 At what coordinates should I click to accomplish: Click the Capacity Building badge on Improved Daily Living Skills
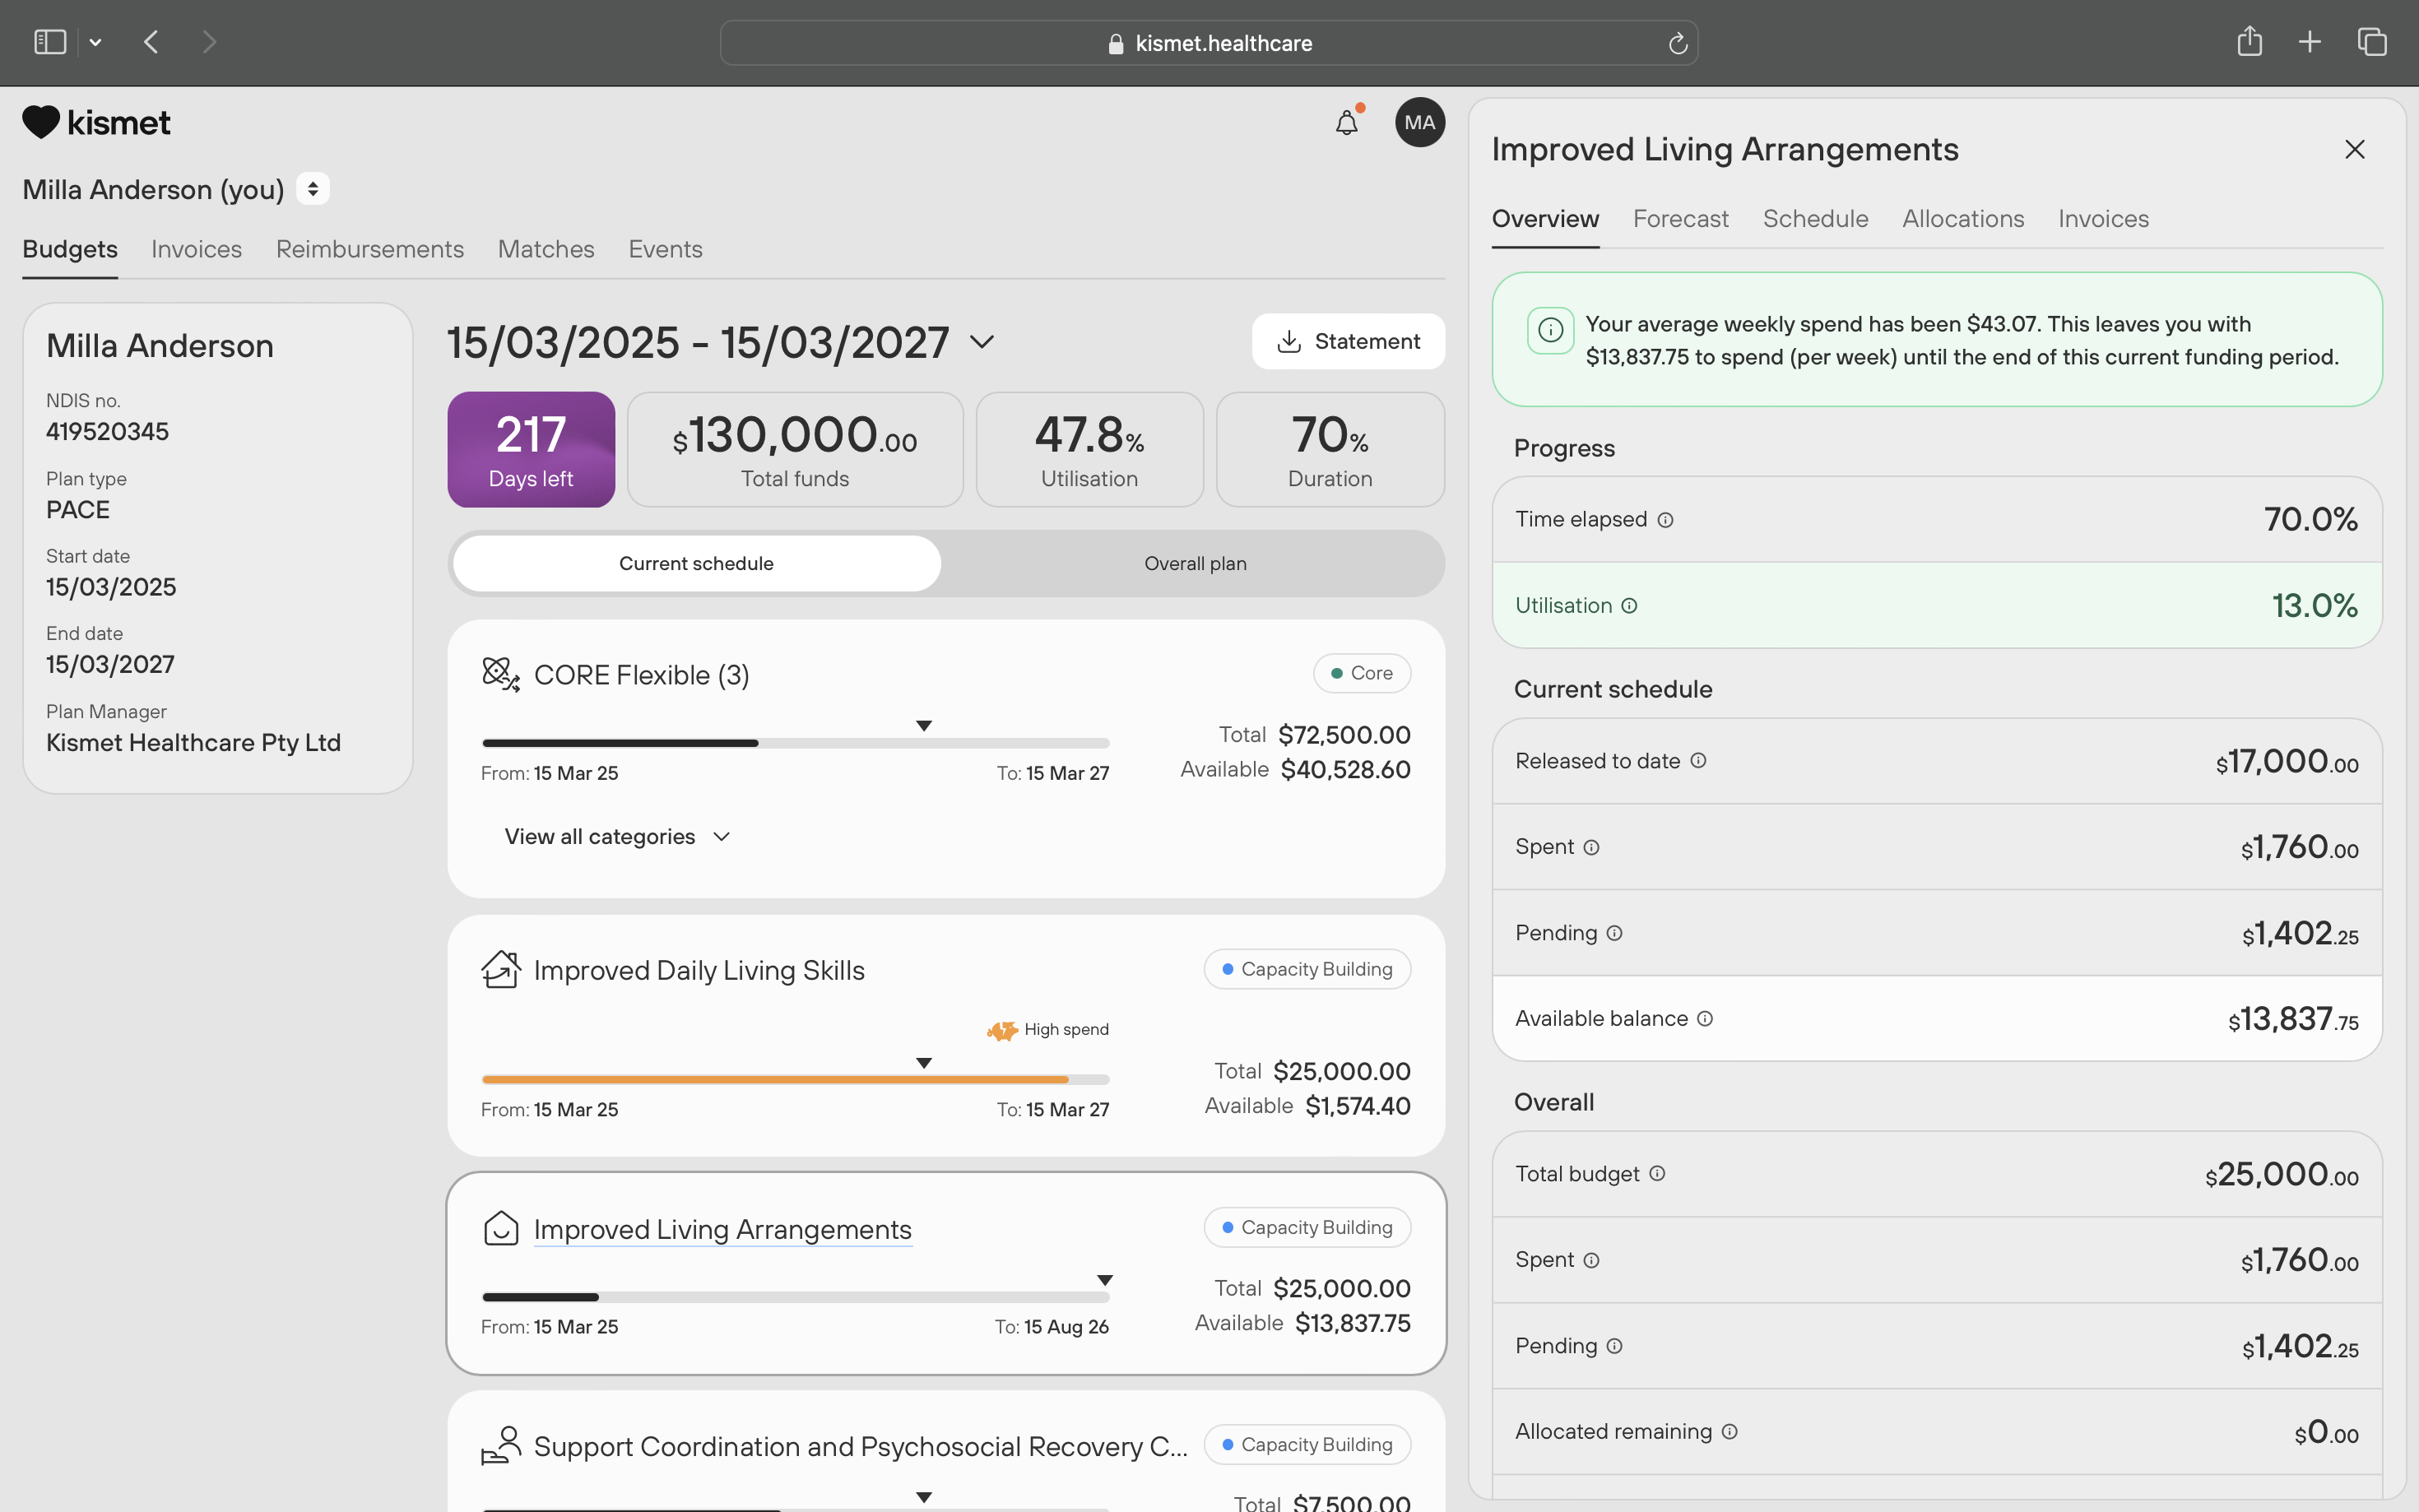(1307, 969)
